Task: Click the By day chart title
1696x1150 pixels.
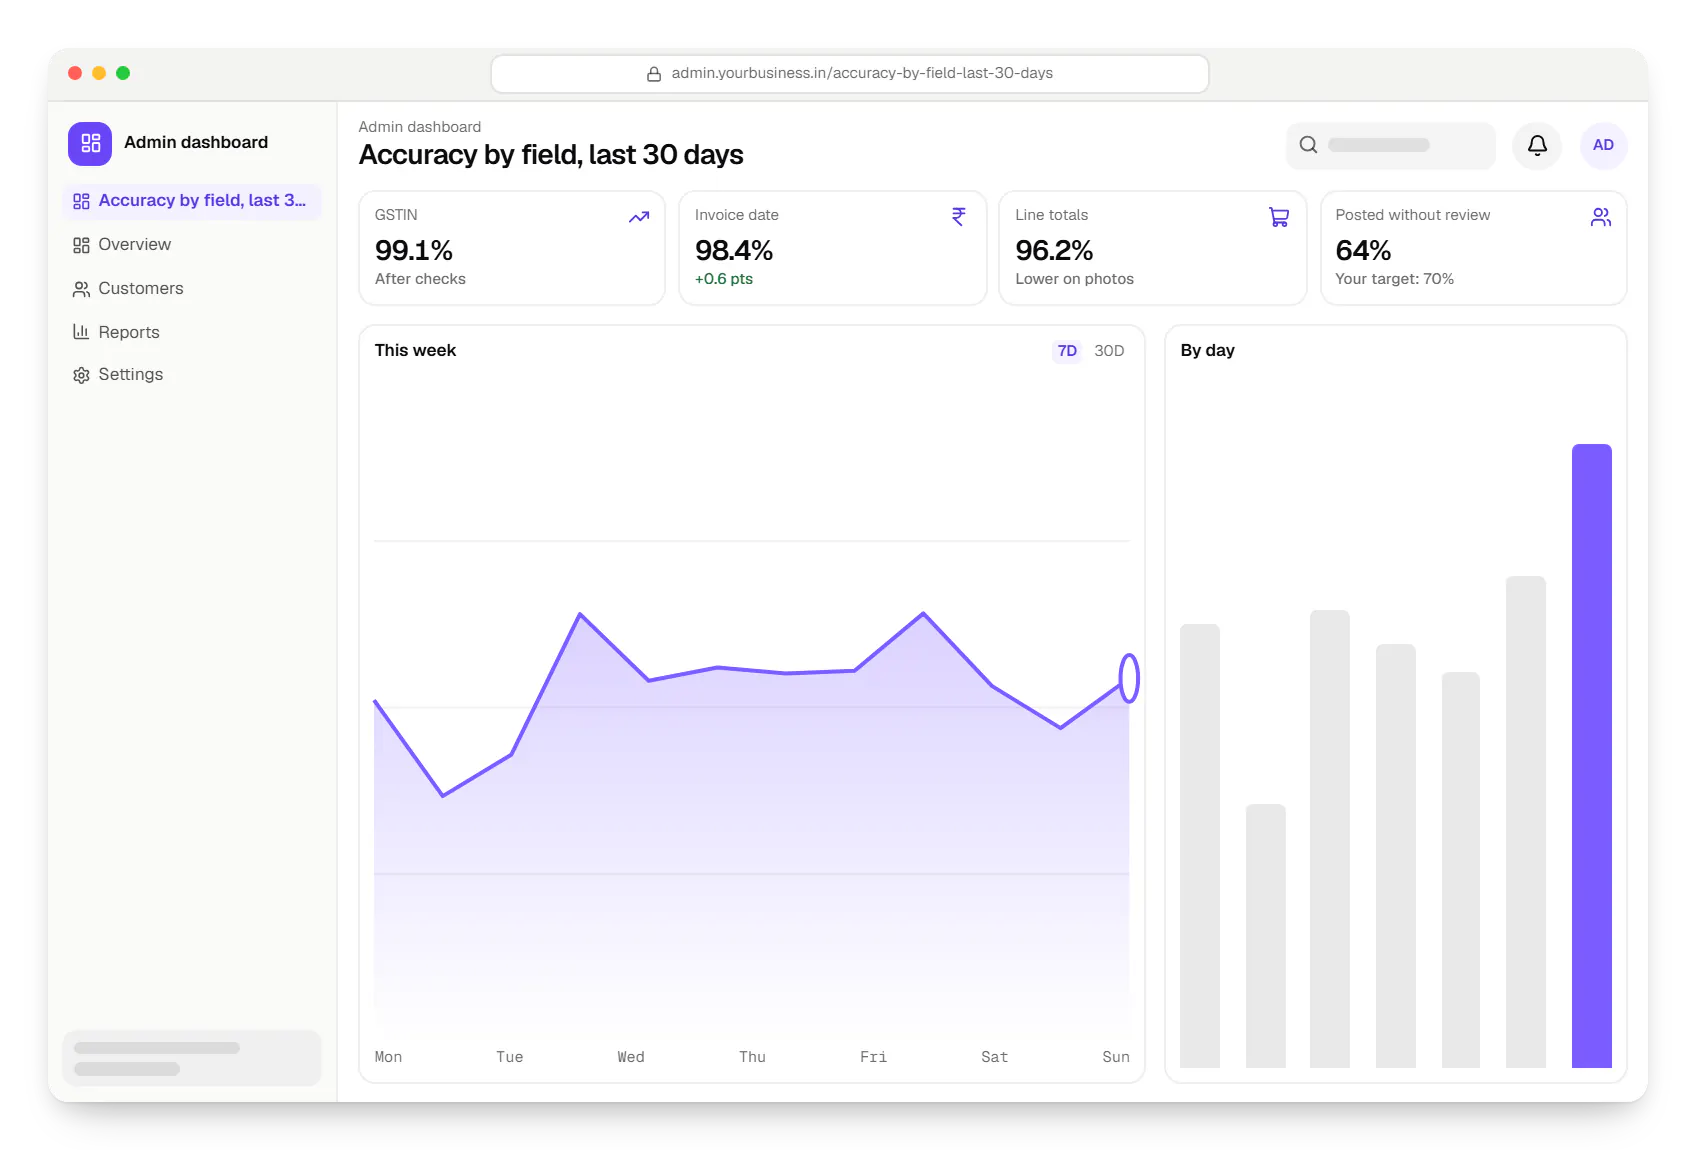Action: [x=1207, y=351]
